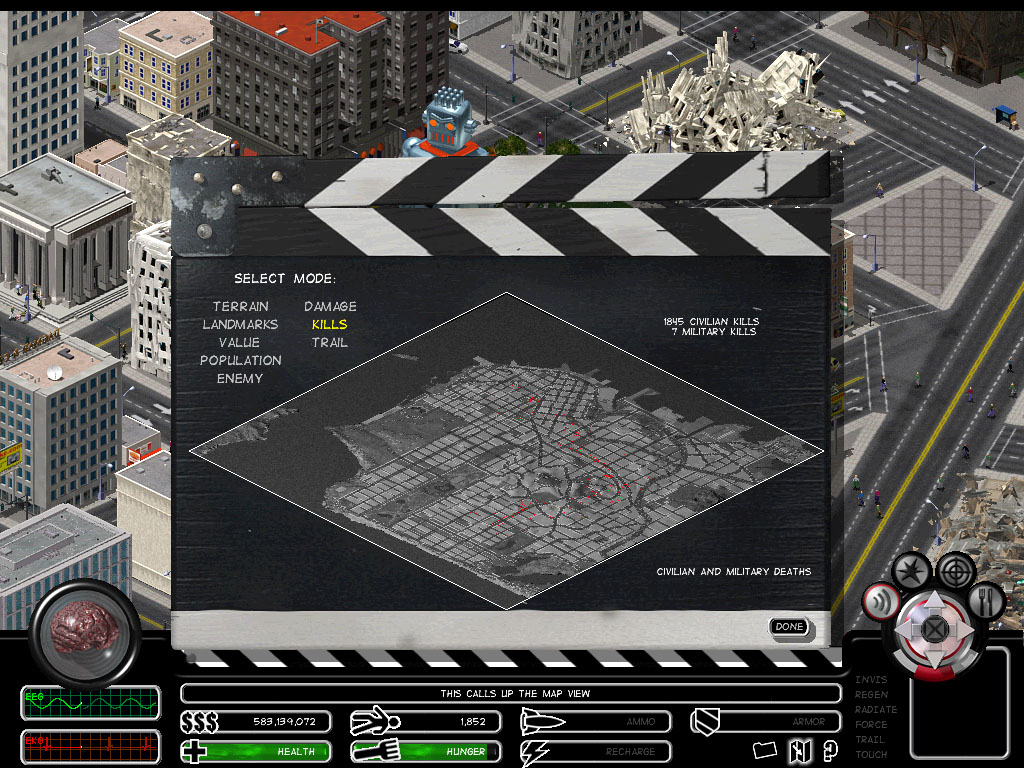Viewport: 1024px width, 768px height.
Task: Click the red EKG monitor display
Action: 91,746
